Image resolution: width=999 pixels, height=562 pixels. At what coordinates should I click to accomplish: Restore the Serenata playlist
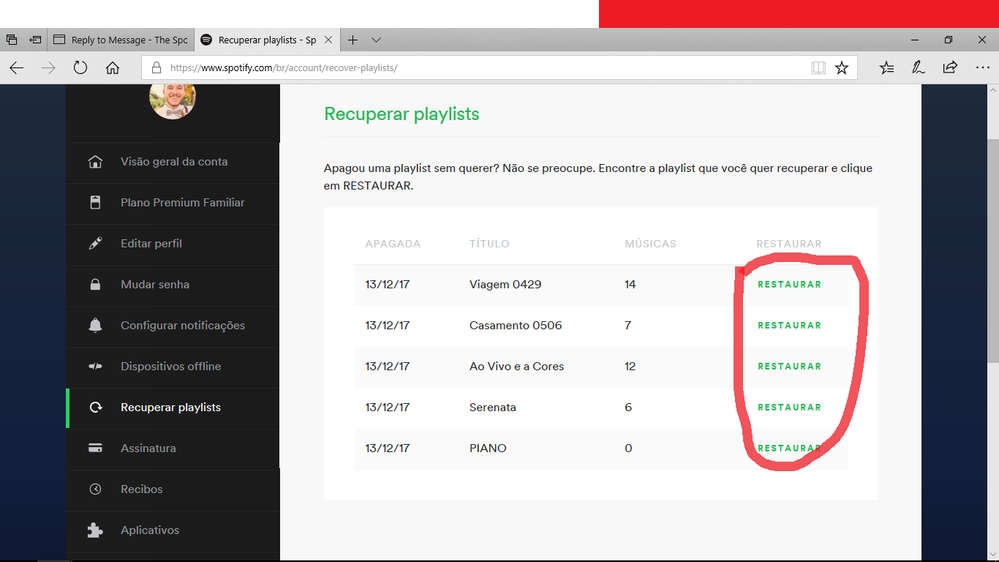tap(789, 407)
